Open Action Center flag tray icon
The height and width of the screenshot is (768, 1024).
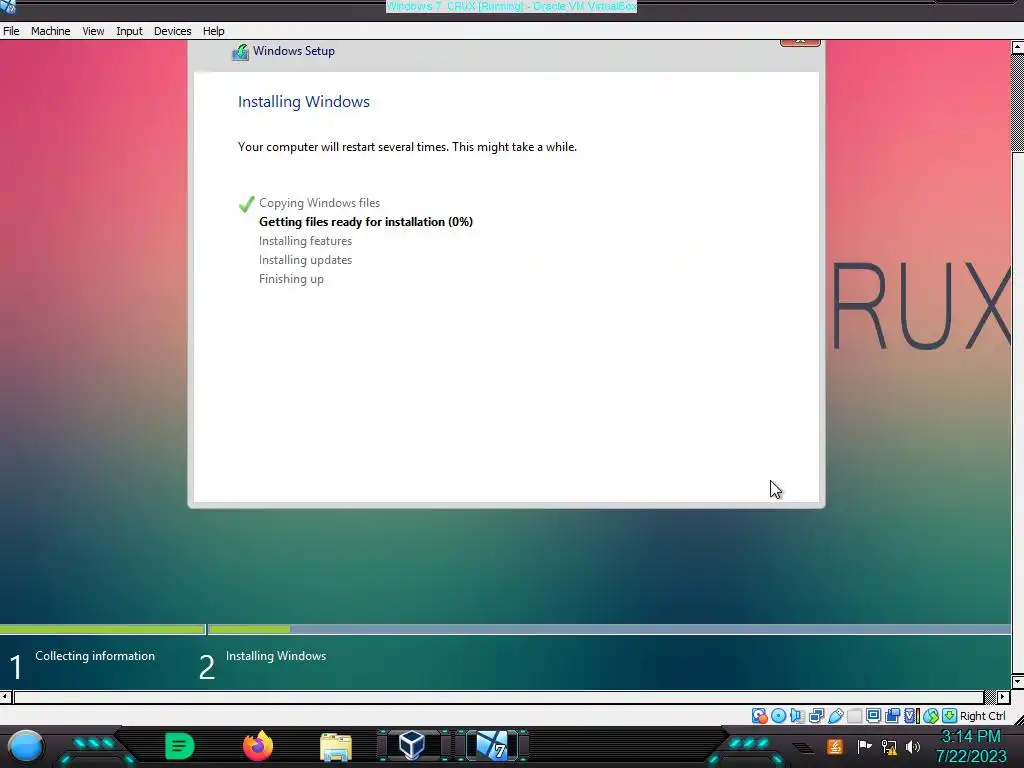(x=865, y=746)
